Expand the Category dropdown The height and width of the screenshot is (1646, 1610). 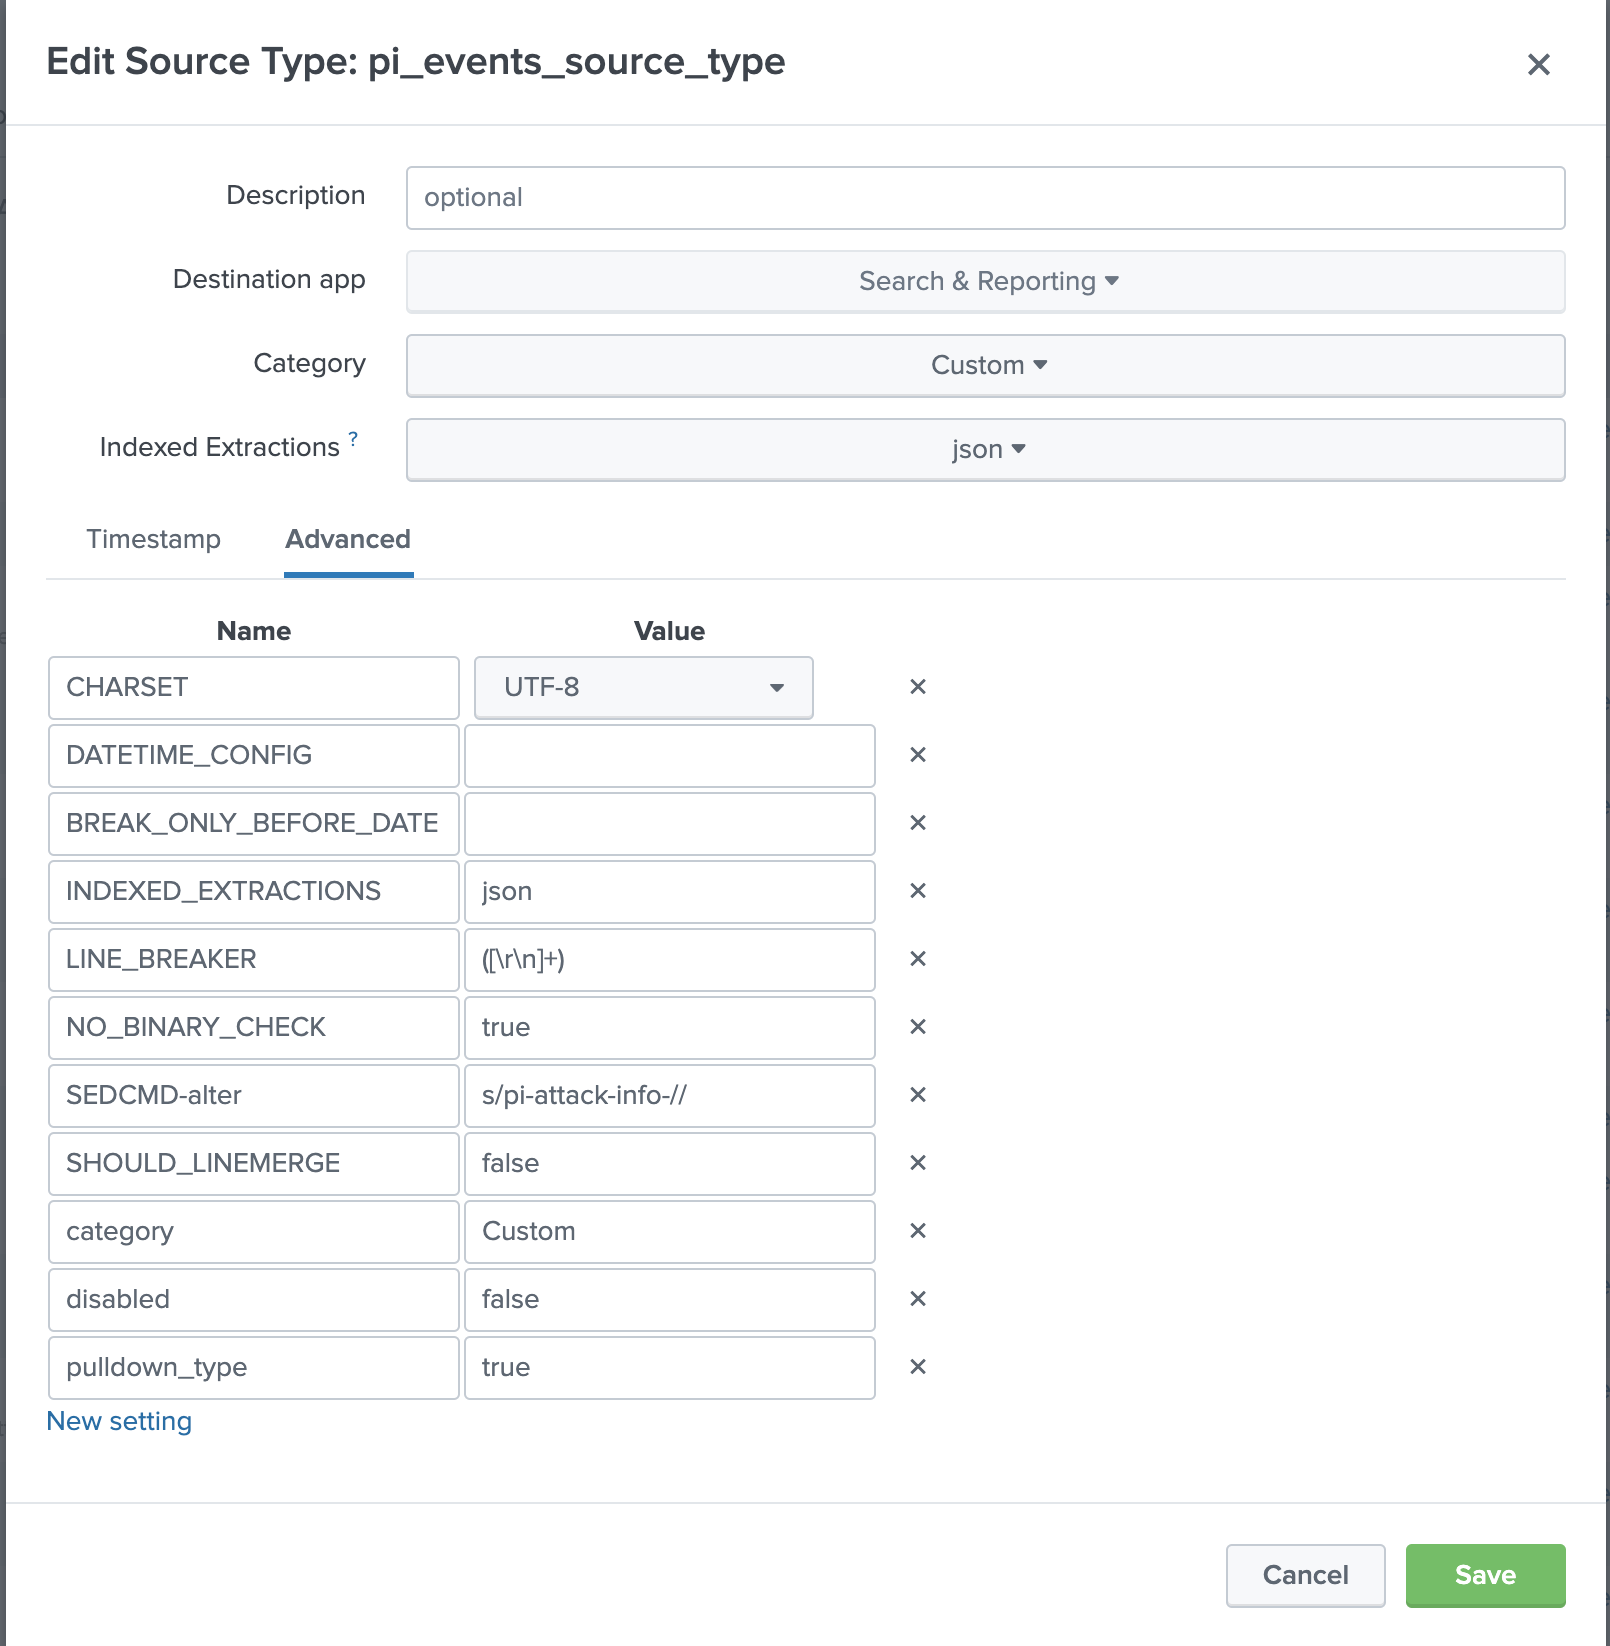click(985, 365)
